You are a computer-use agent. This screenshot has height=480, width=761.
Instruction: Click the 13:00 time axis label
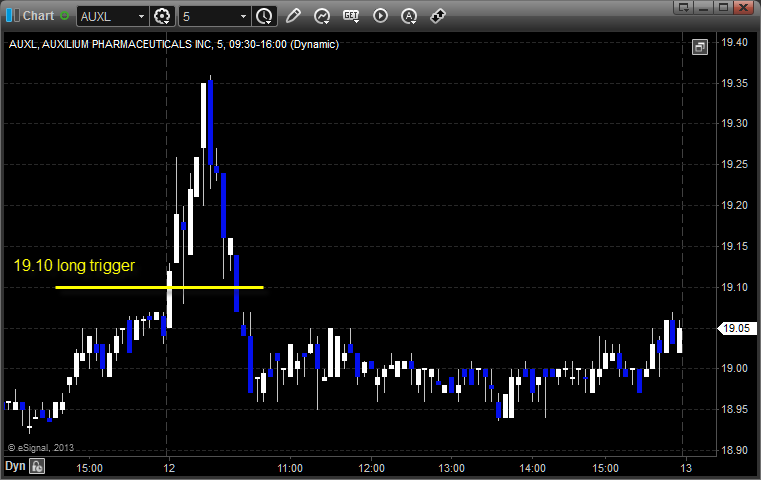pyautogui.click(x=451, y=468)
